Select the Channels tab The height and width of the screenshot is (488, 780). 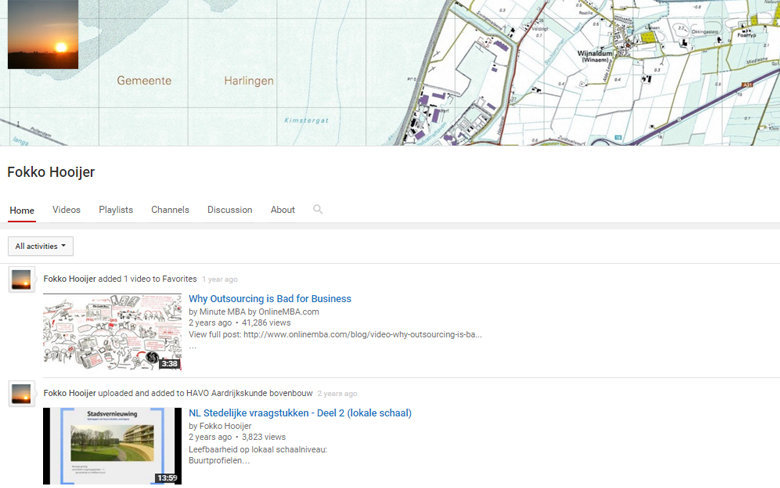(170, 209)
